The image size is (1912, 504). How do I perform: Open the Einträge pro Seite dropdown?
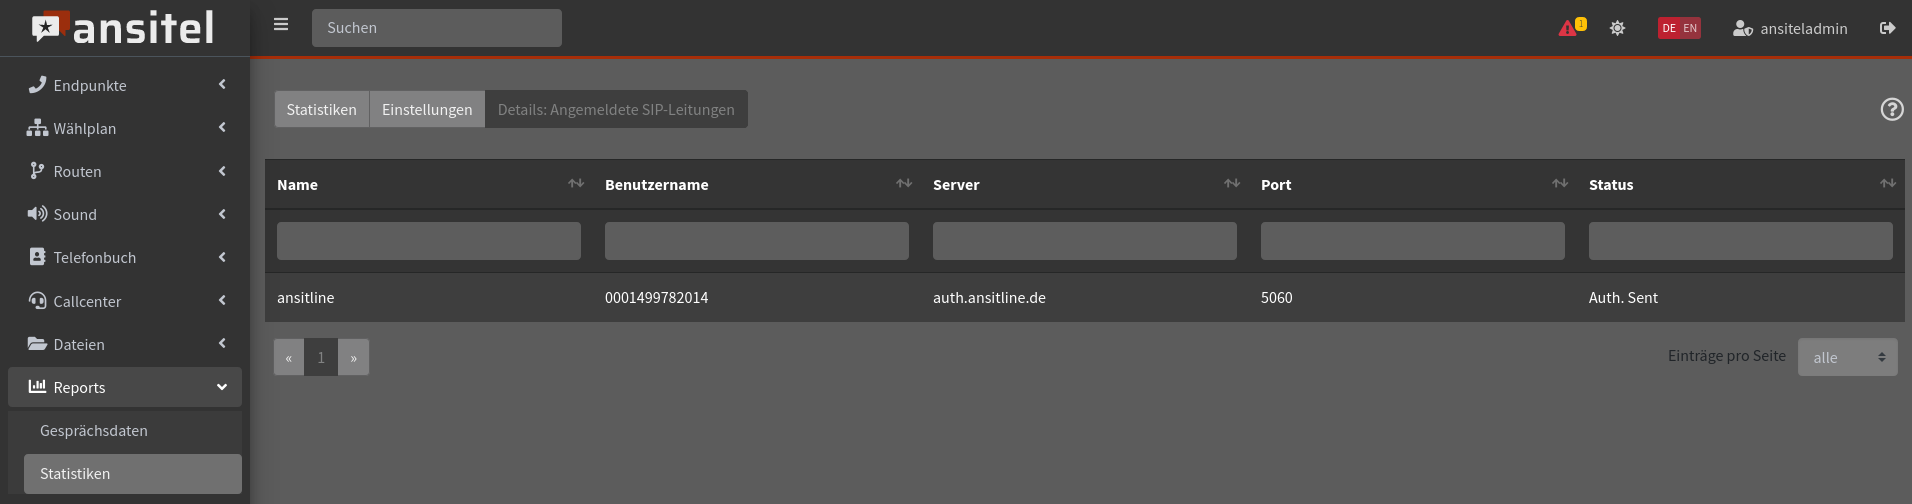point(1847,357)
